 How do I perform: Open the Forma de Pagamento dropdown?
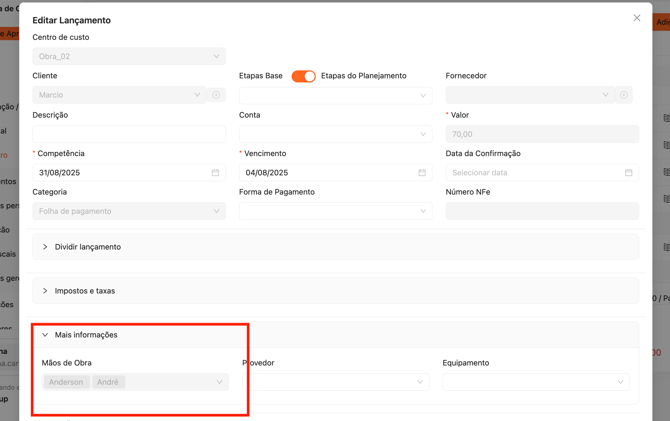(x=335, y=211)
